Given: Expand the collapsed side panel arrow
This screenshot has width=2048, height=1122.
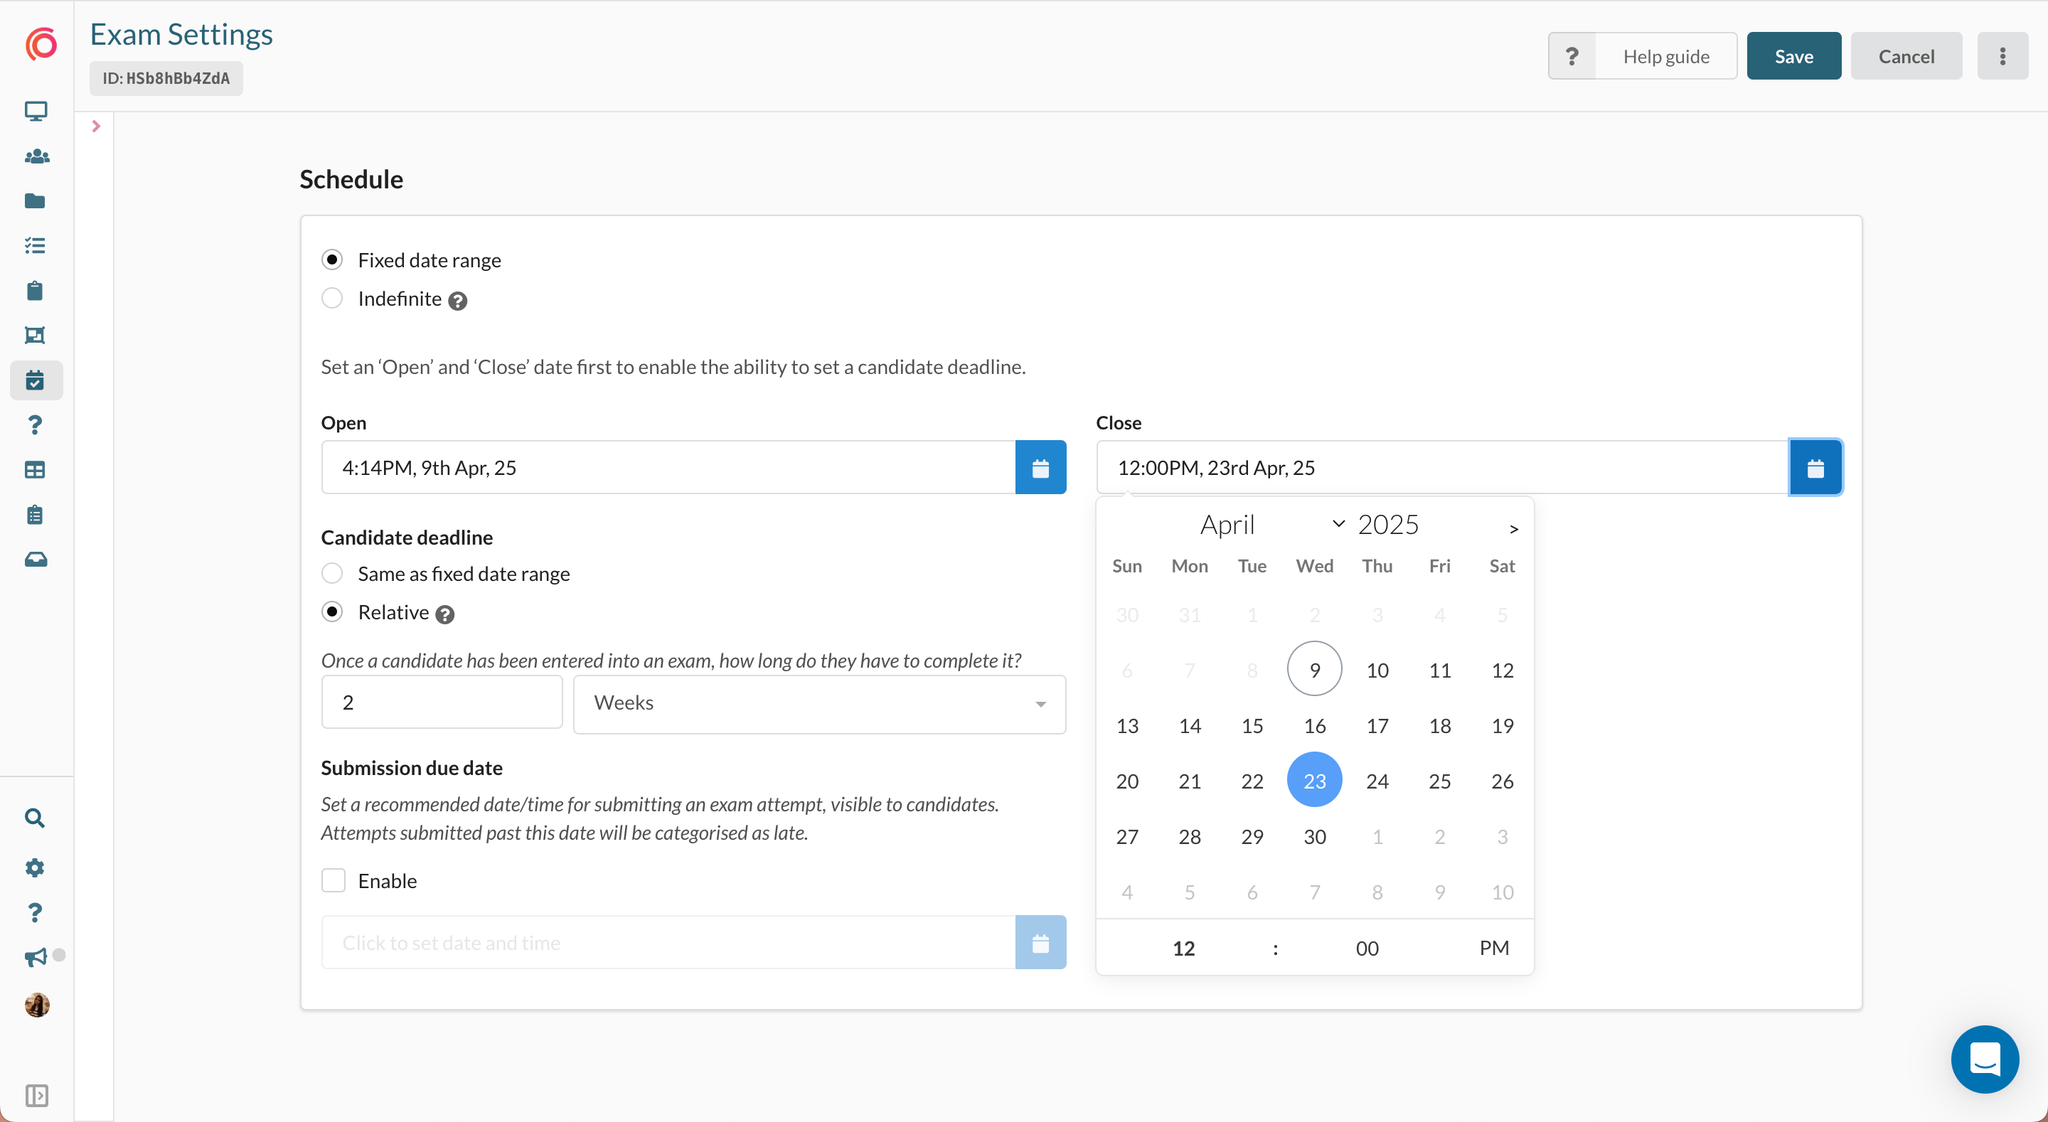Looking at the screenshot, I should (96, 126).
